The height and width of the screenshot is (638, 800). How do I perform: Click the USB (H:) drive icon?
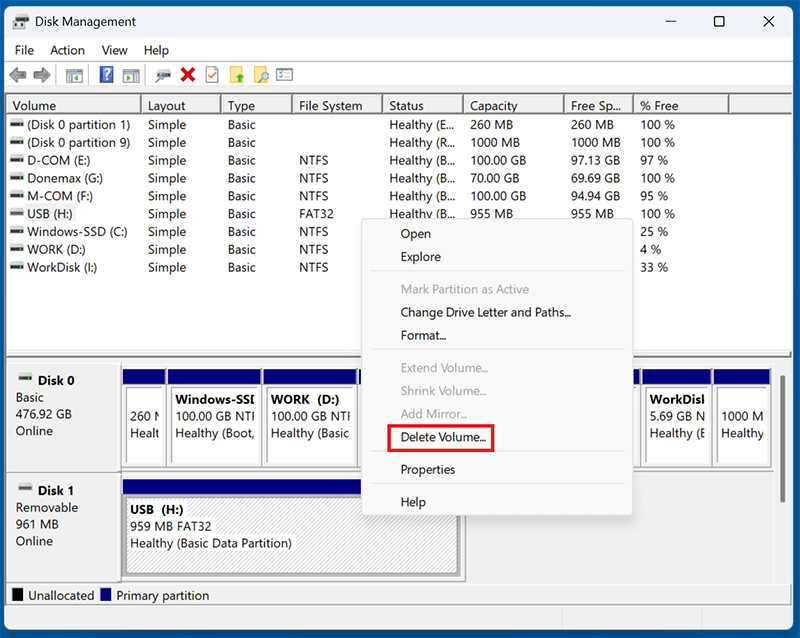click(18, 213)
